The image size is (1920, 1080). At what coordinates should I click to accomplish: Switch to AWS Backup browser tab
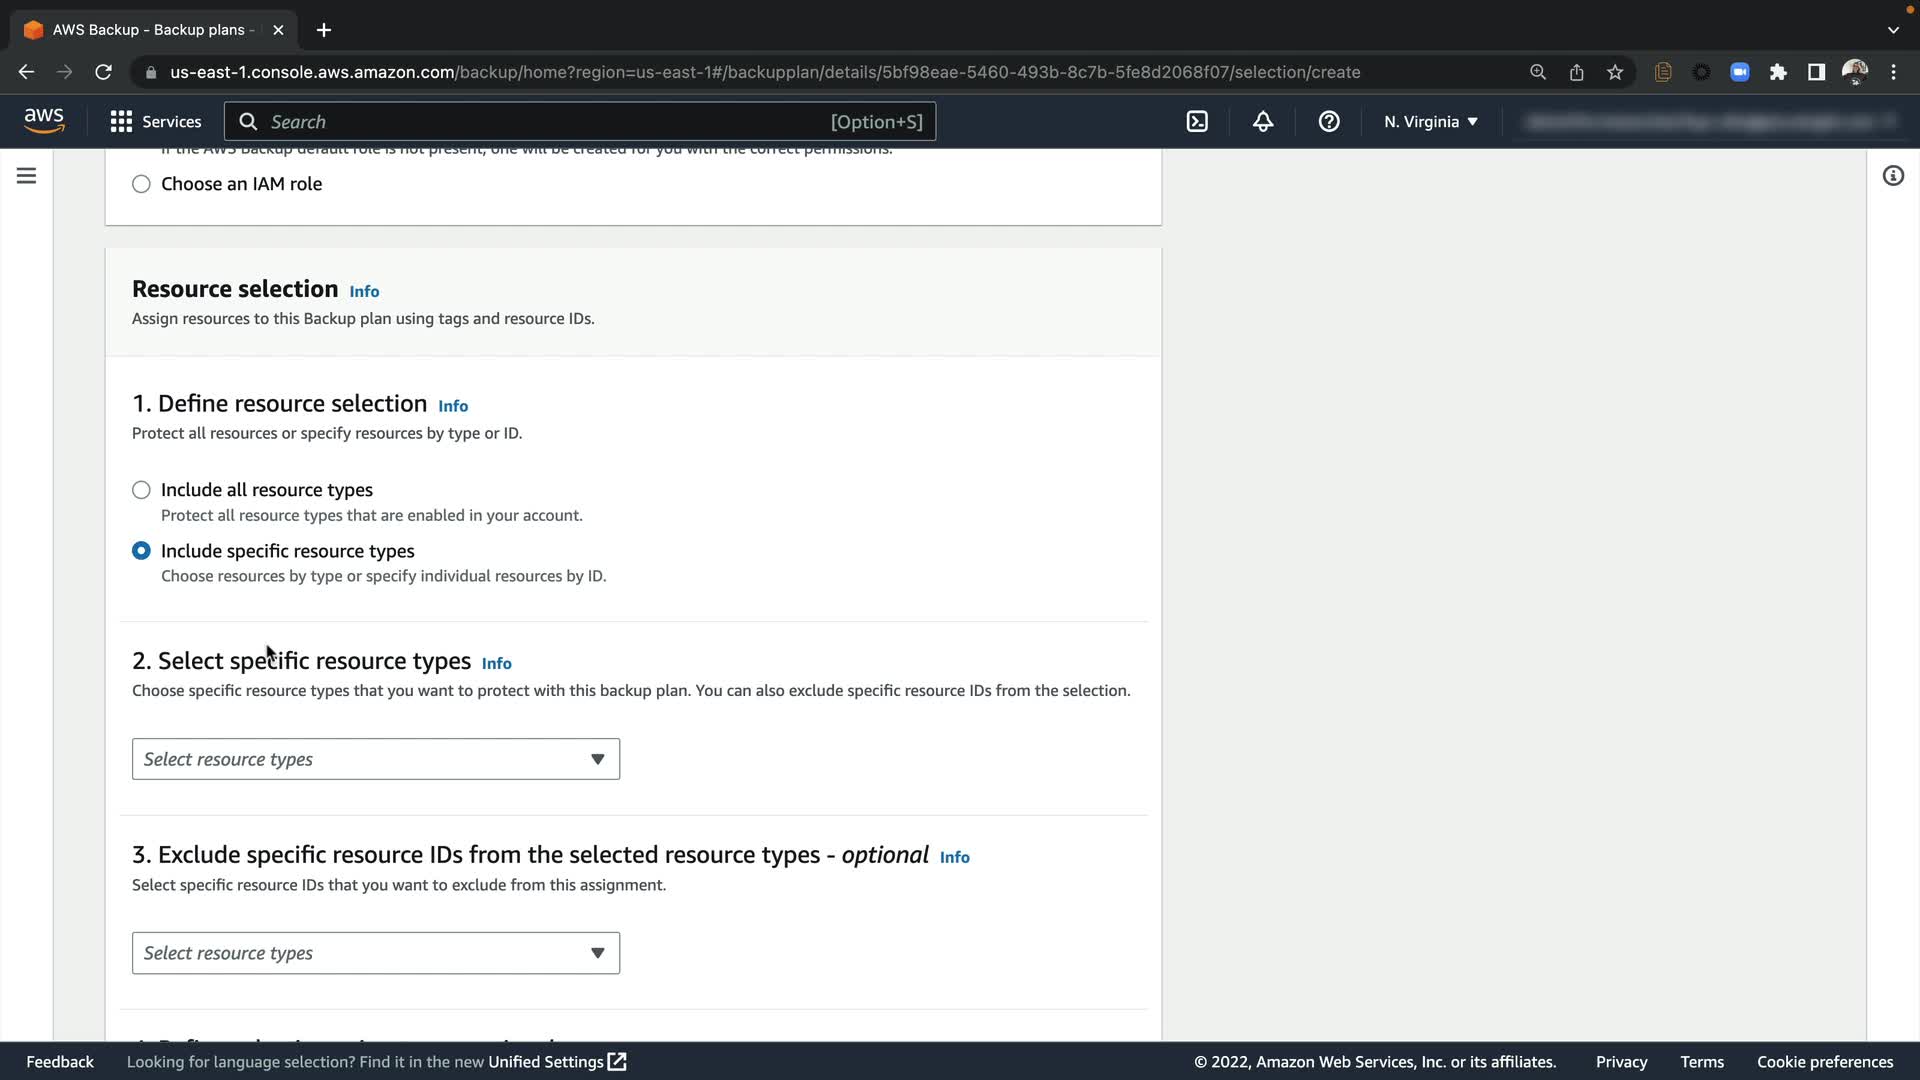(150, 30)
